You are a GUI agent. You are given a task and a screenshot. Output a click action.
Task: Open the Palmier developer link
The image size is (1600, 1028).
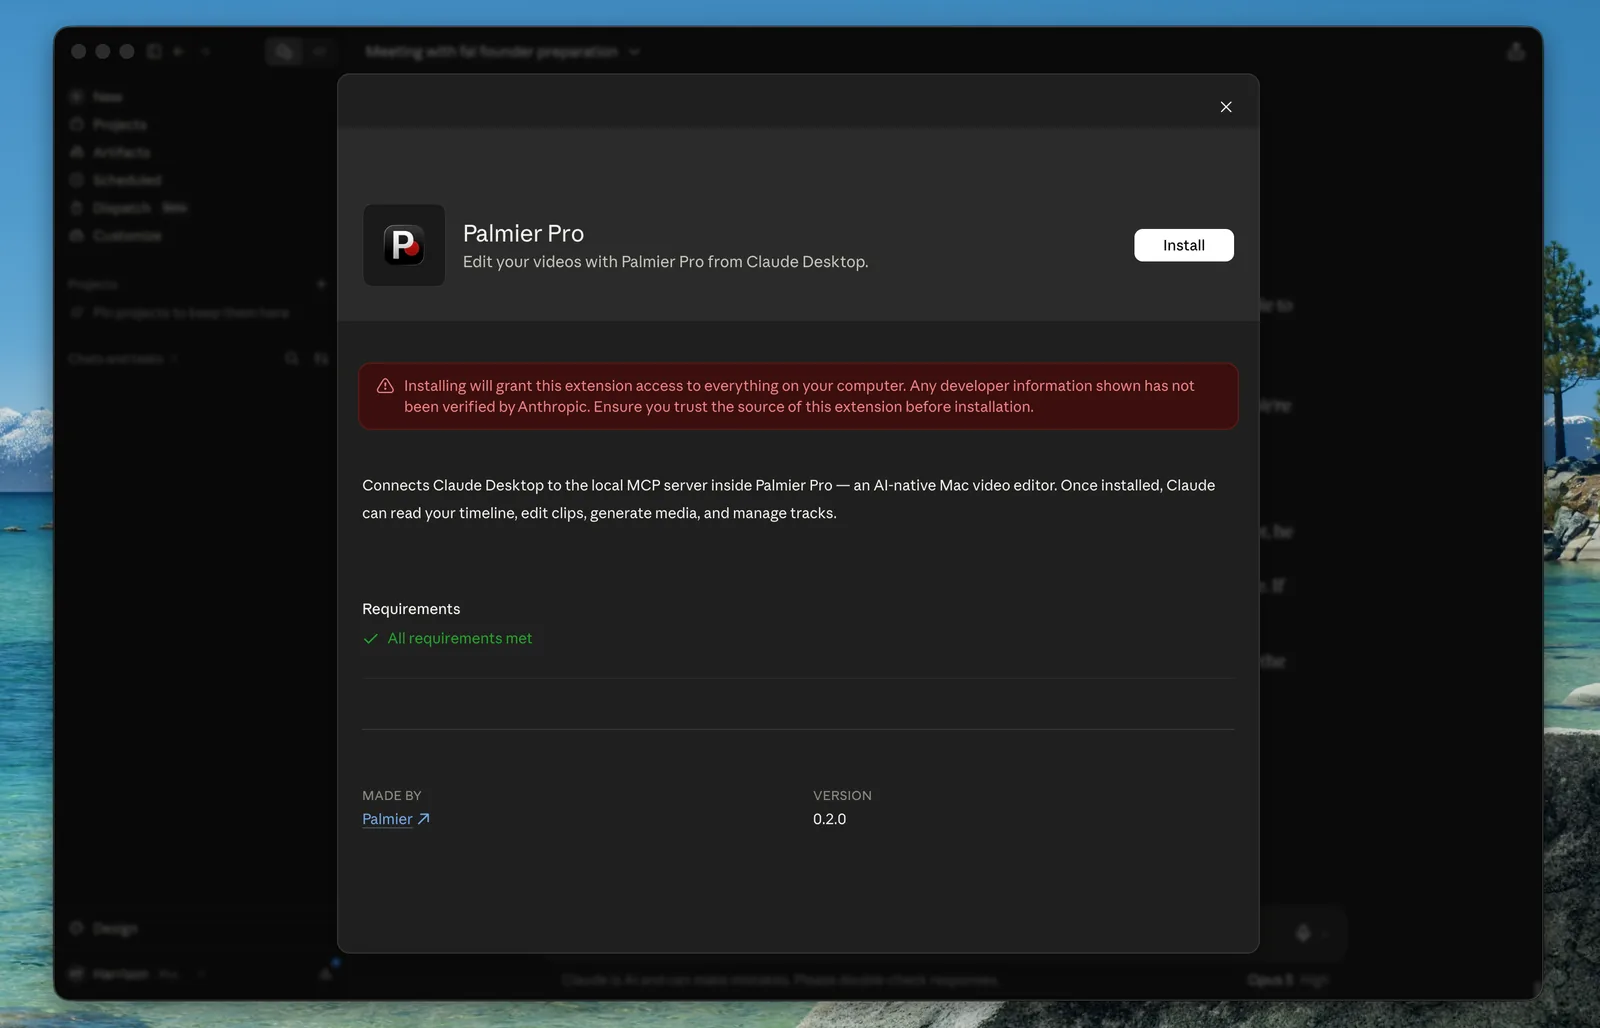click(387, 819)
